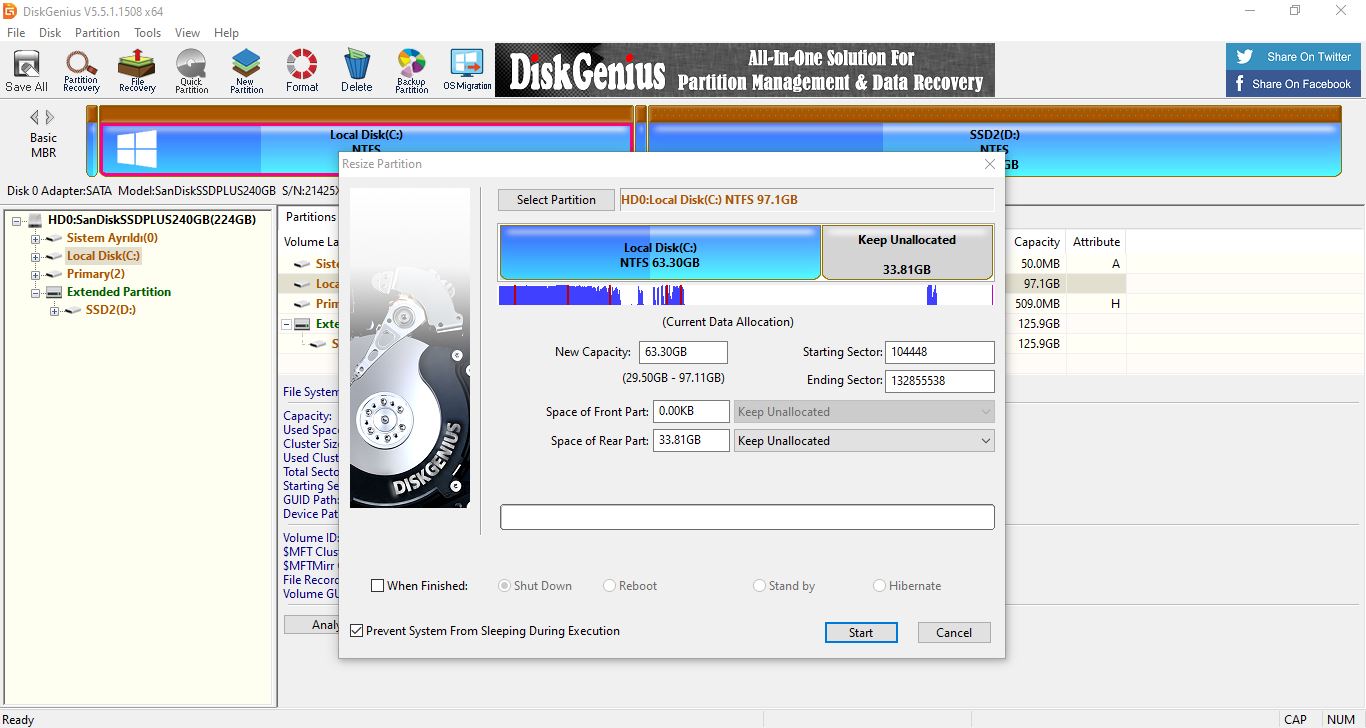Click the Starting Sector input field
This screenshot has height=728, width=1366.
click(x=940, y=352)
